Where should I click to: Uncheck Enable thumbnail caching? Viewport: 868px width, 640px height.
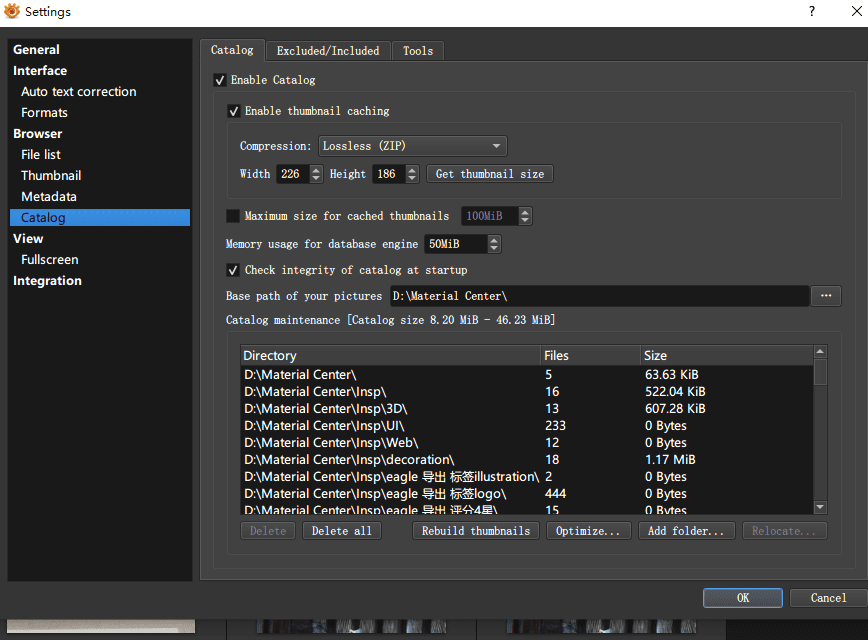[x=234, y=111]
